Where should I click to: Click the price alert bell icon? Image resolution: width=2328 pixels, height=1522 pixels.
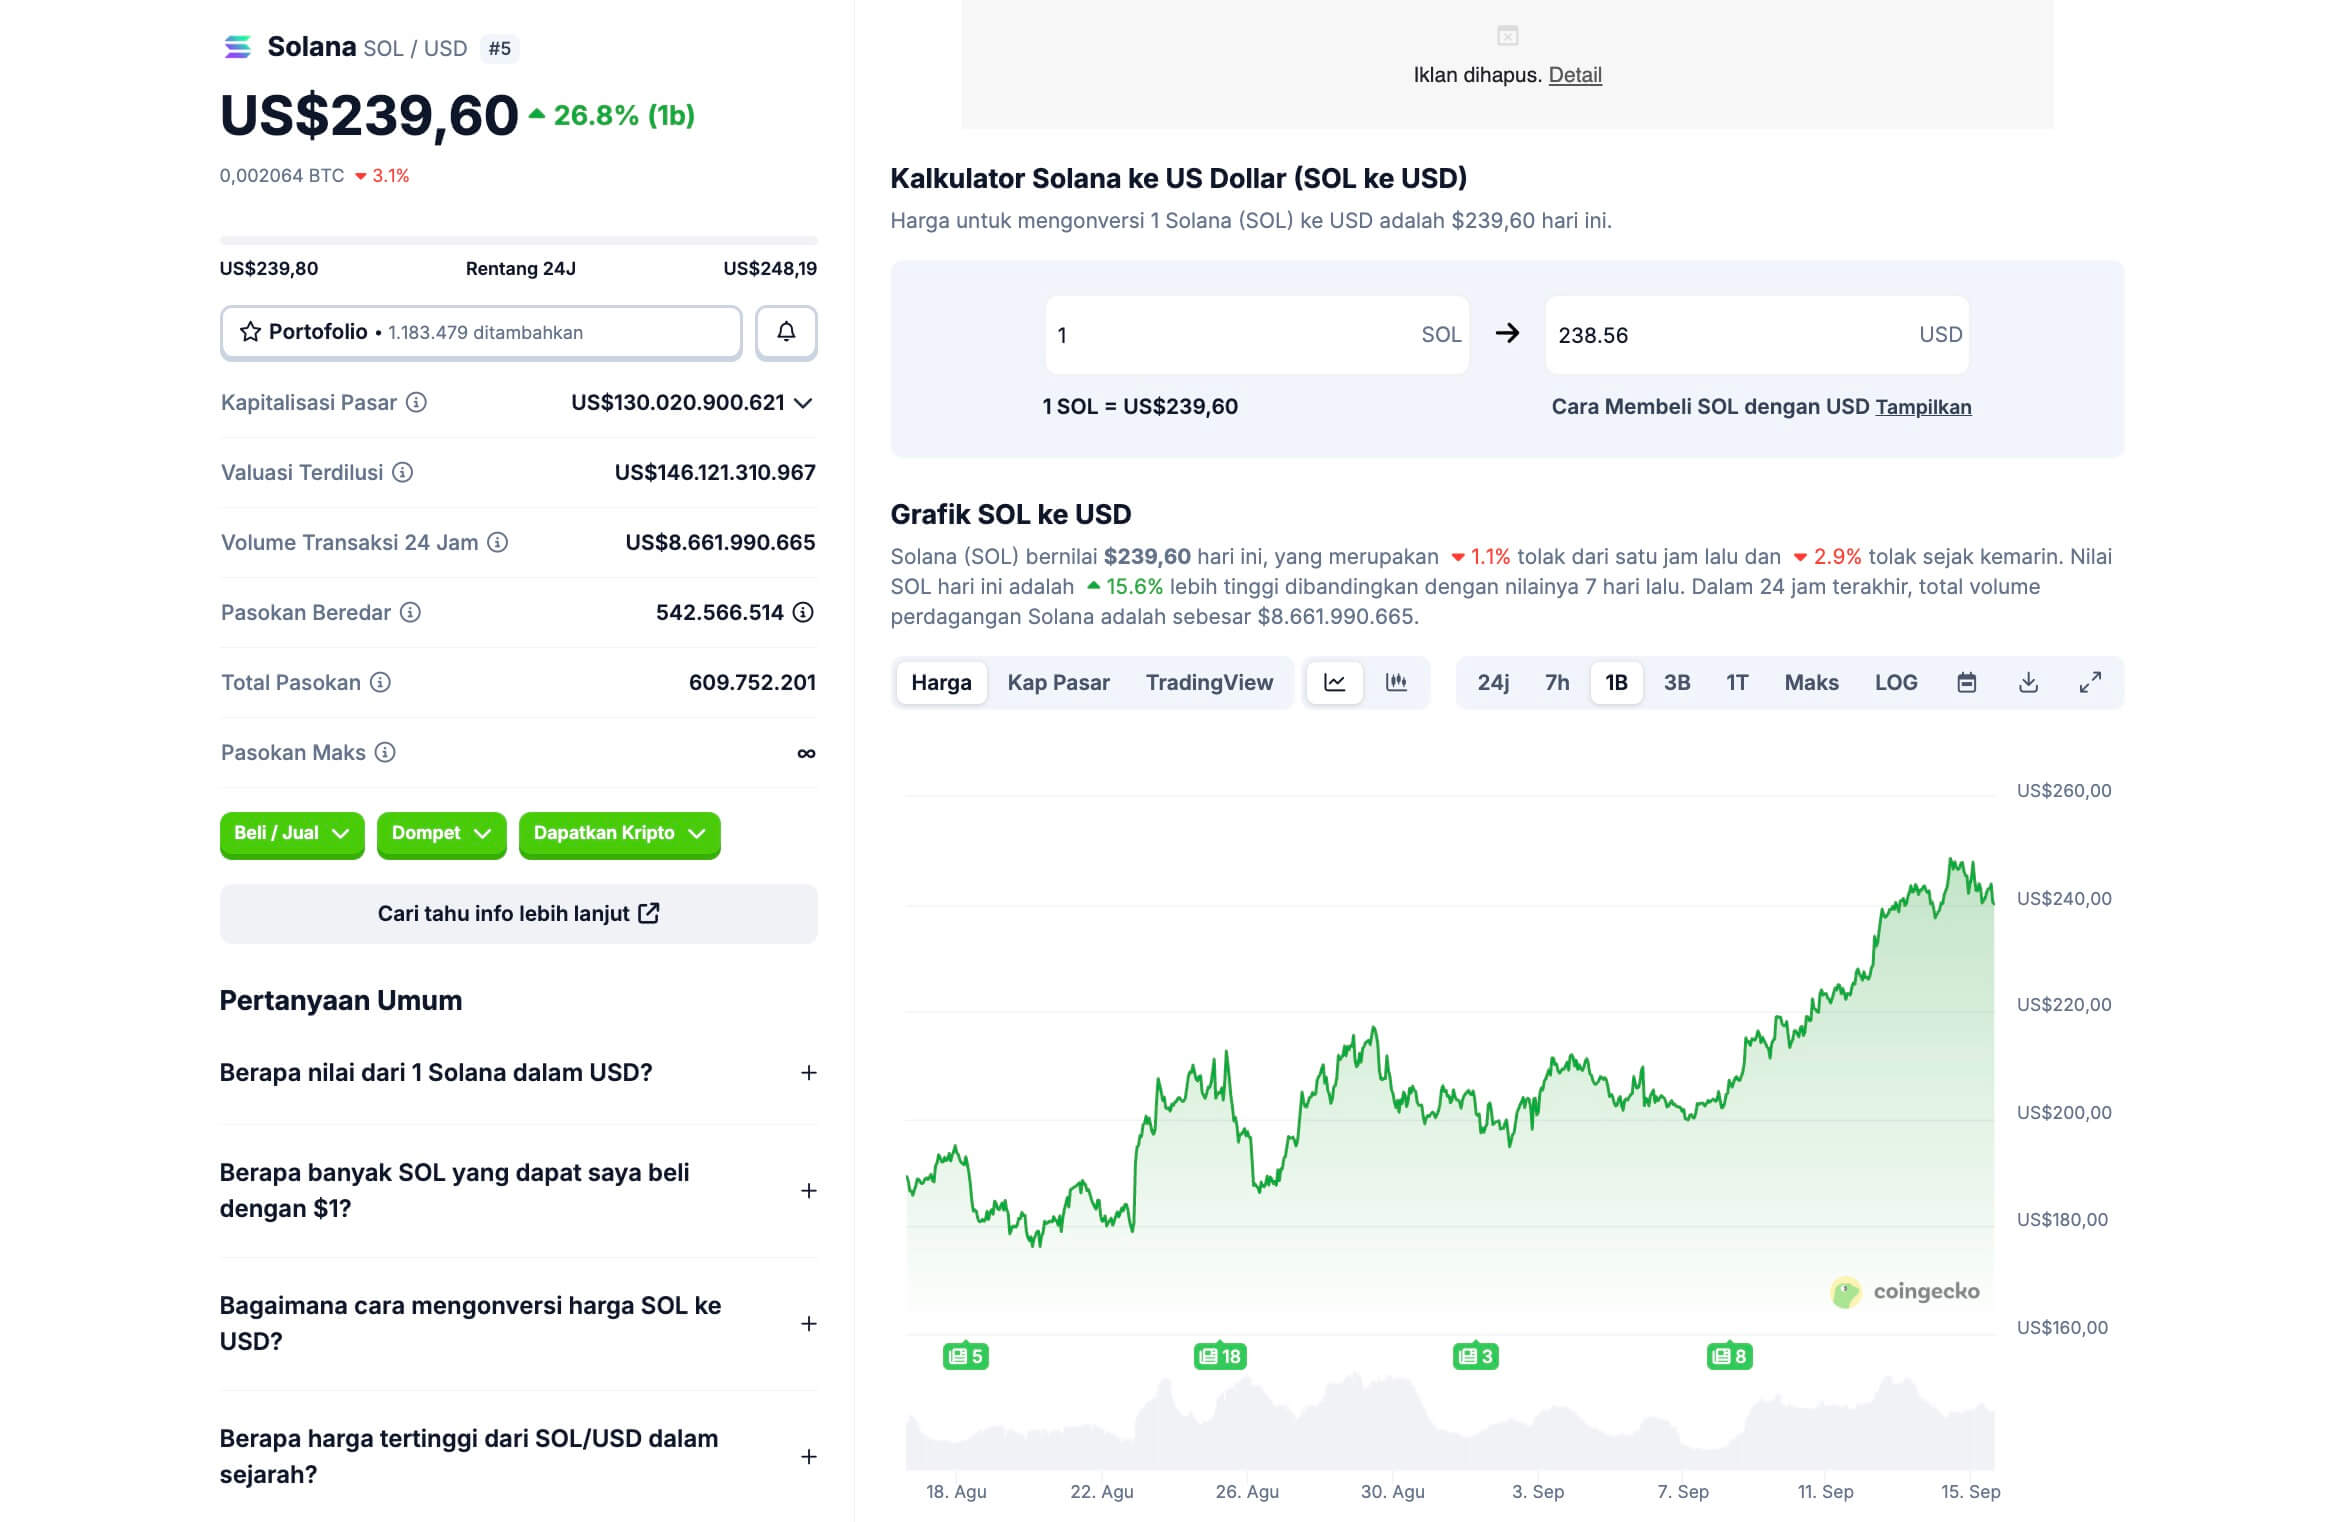click(786, 332)
